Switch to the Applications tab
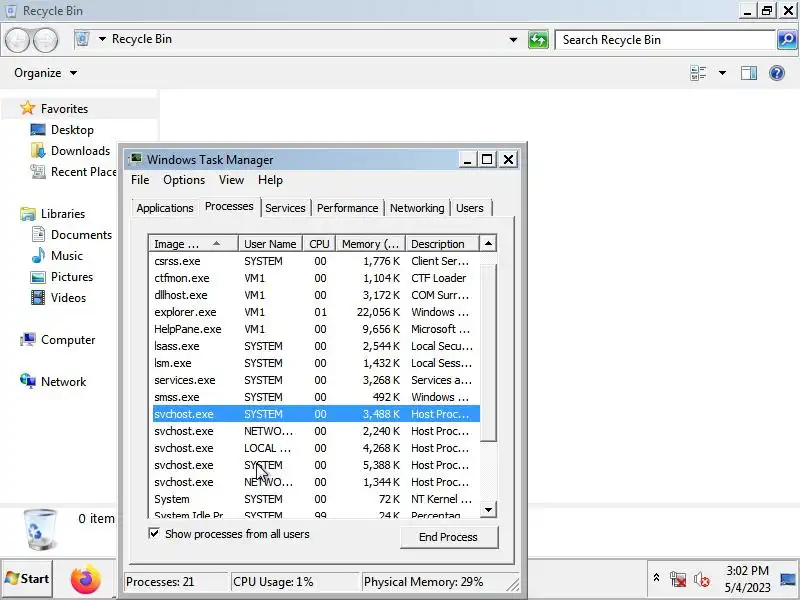The image size is (800, 600). (165, 208)
